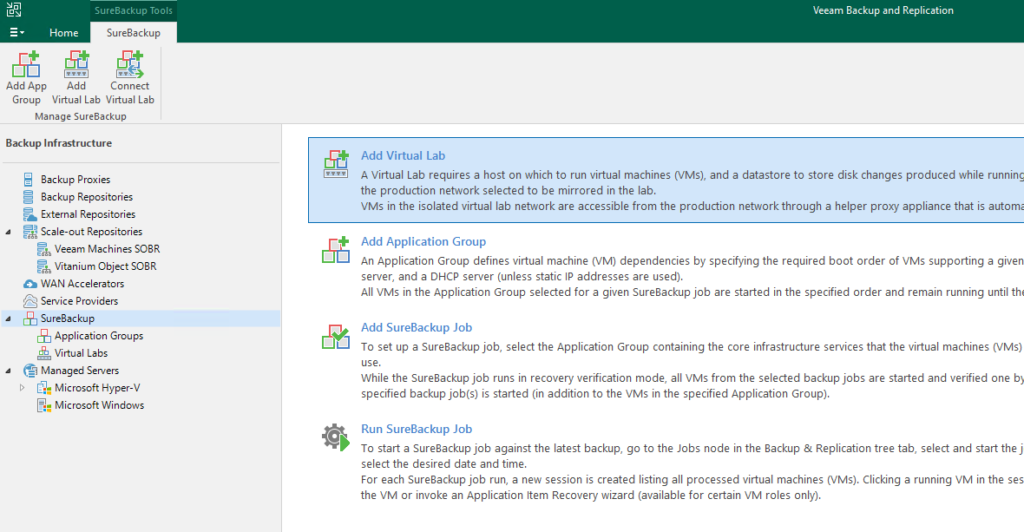Viewport: 1024px width, 532px height.
Task: Open External Repositories tree item
Action: click(88, 214)
